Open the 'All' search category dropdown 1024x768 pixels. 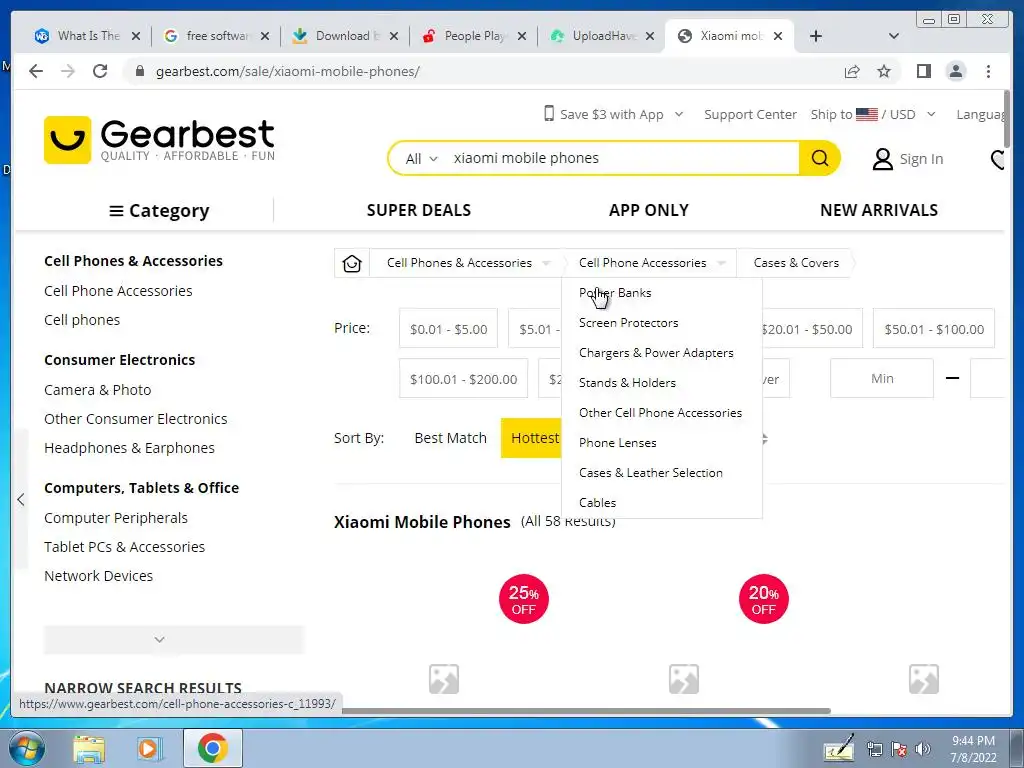coord(421,159)
